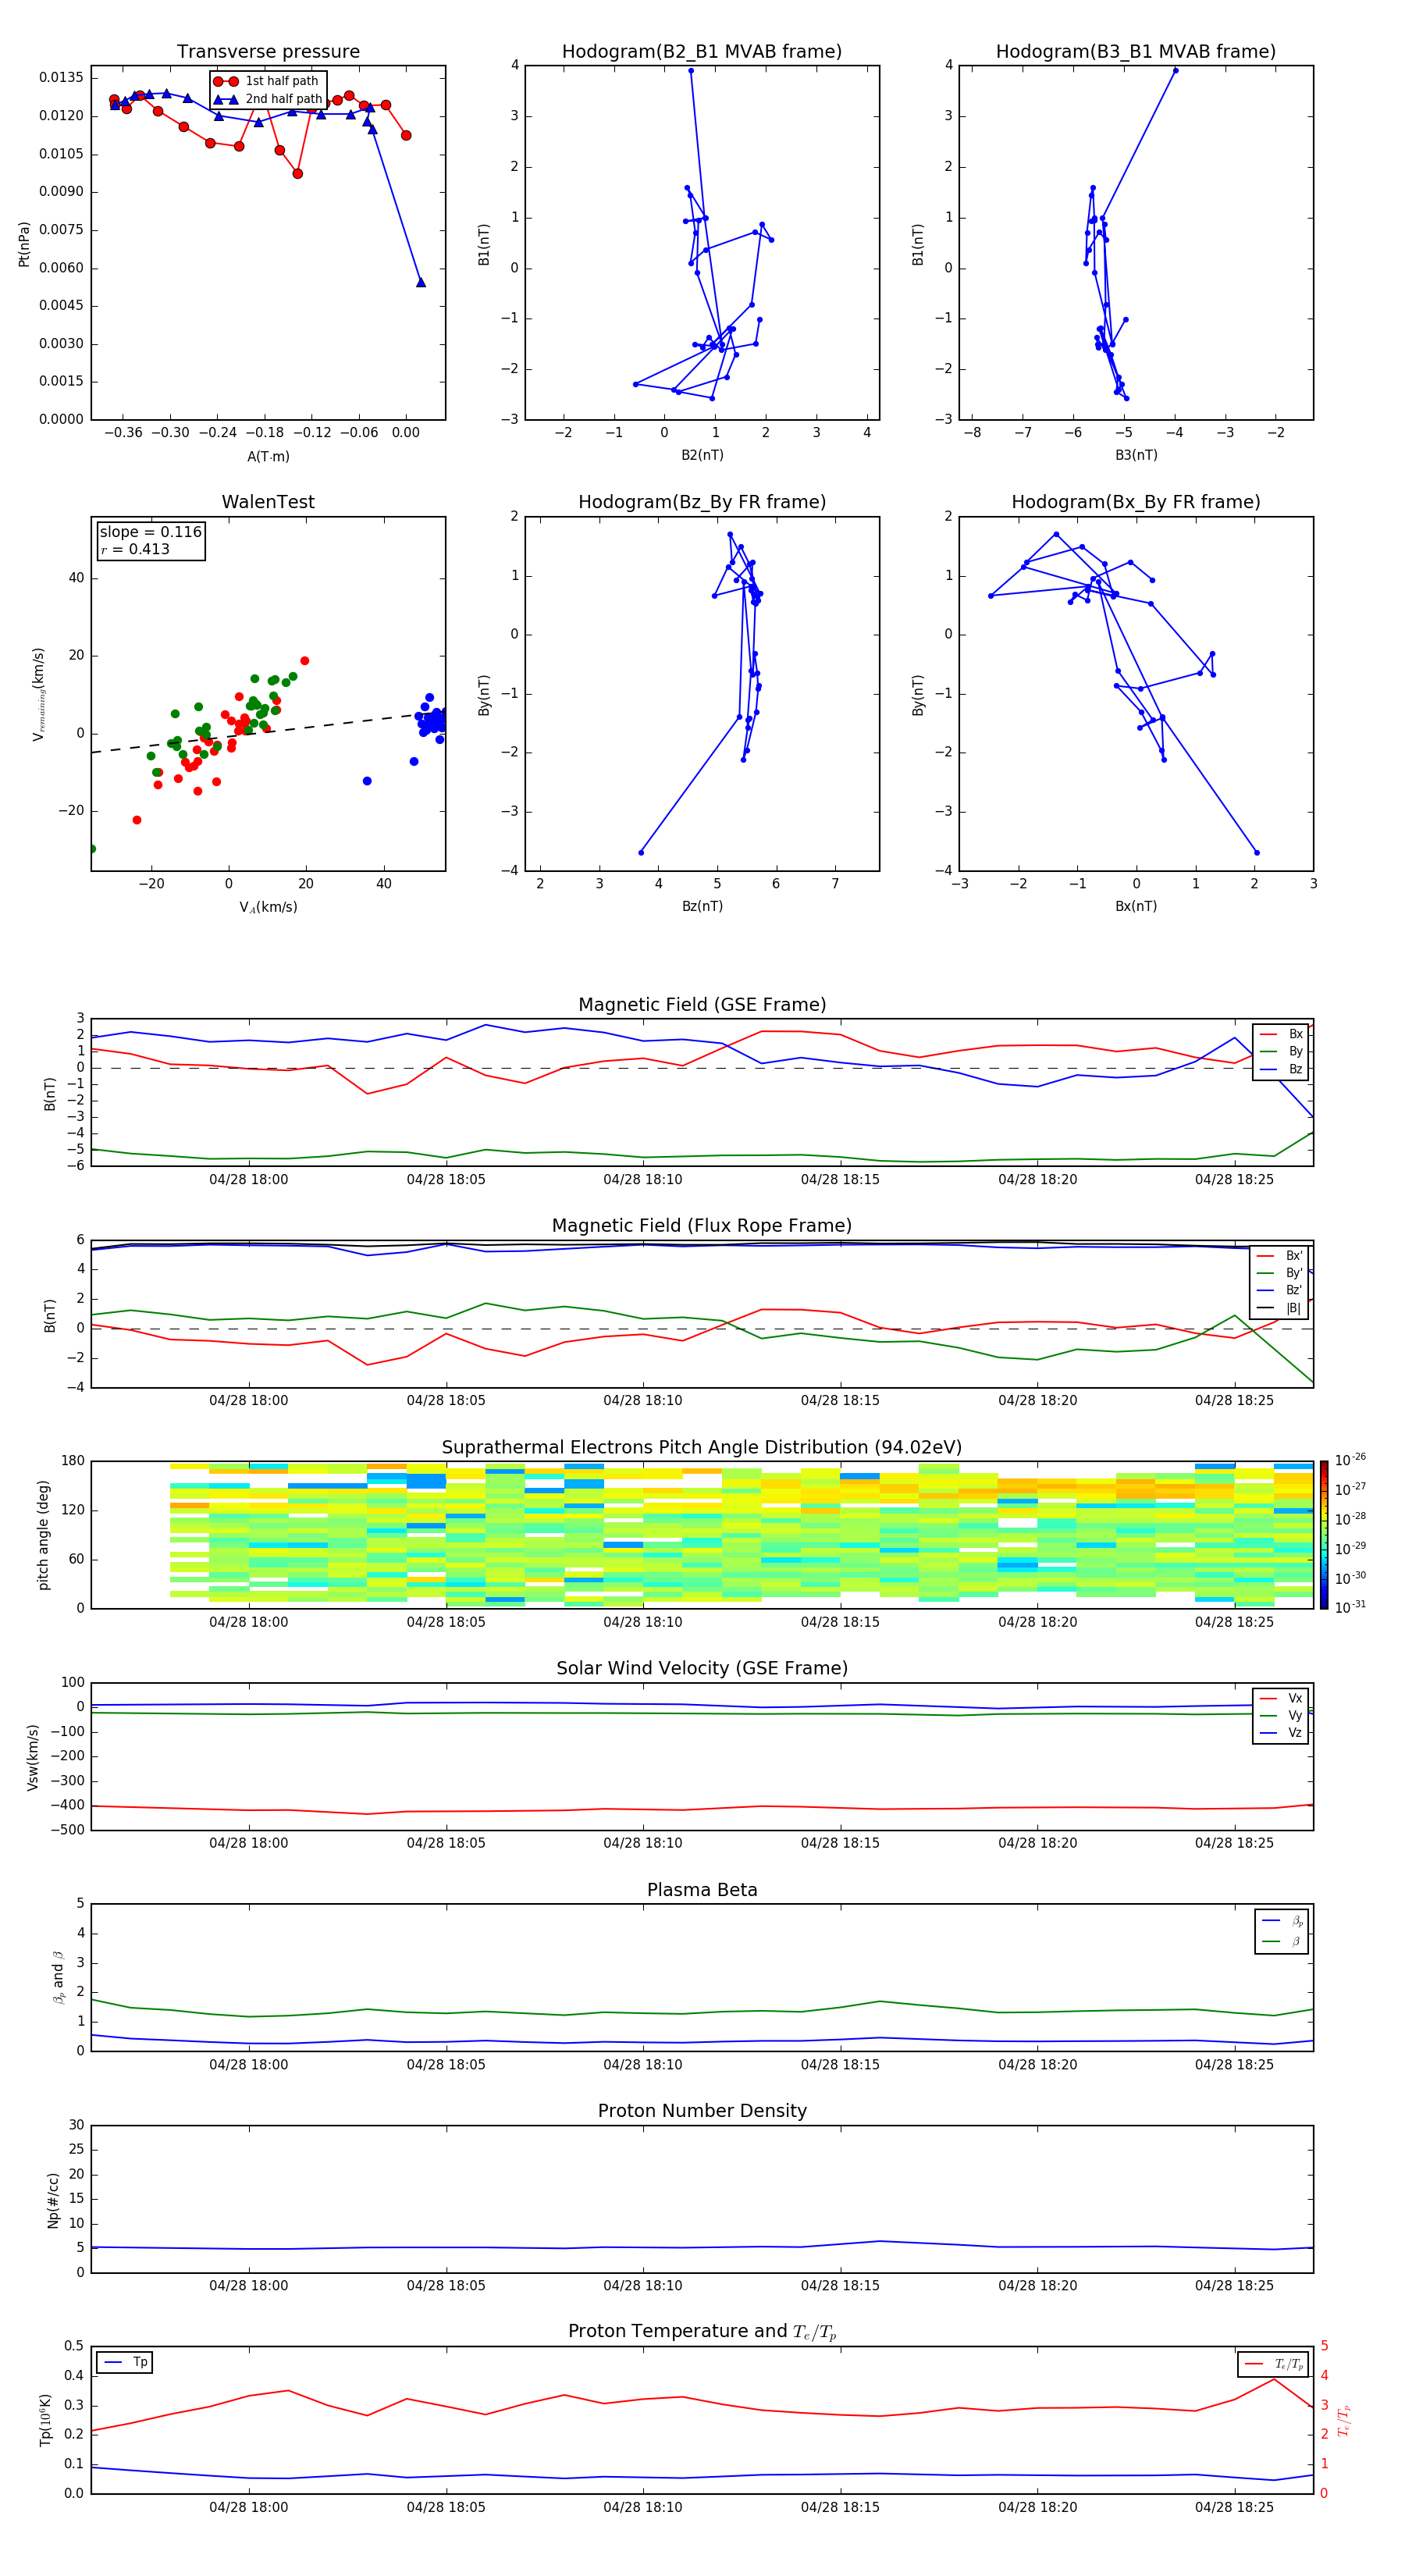
Task: Click the pitch angle plot colorbar
Action: click(1324, 1535)
